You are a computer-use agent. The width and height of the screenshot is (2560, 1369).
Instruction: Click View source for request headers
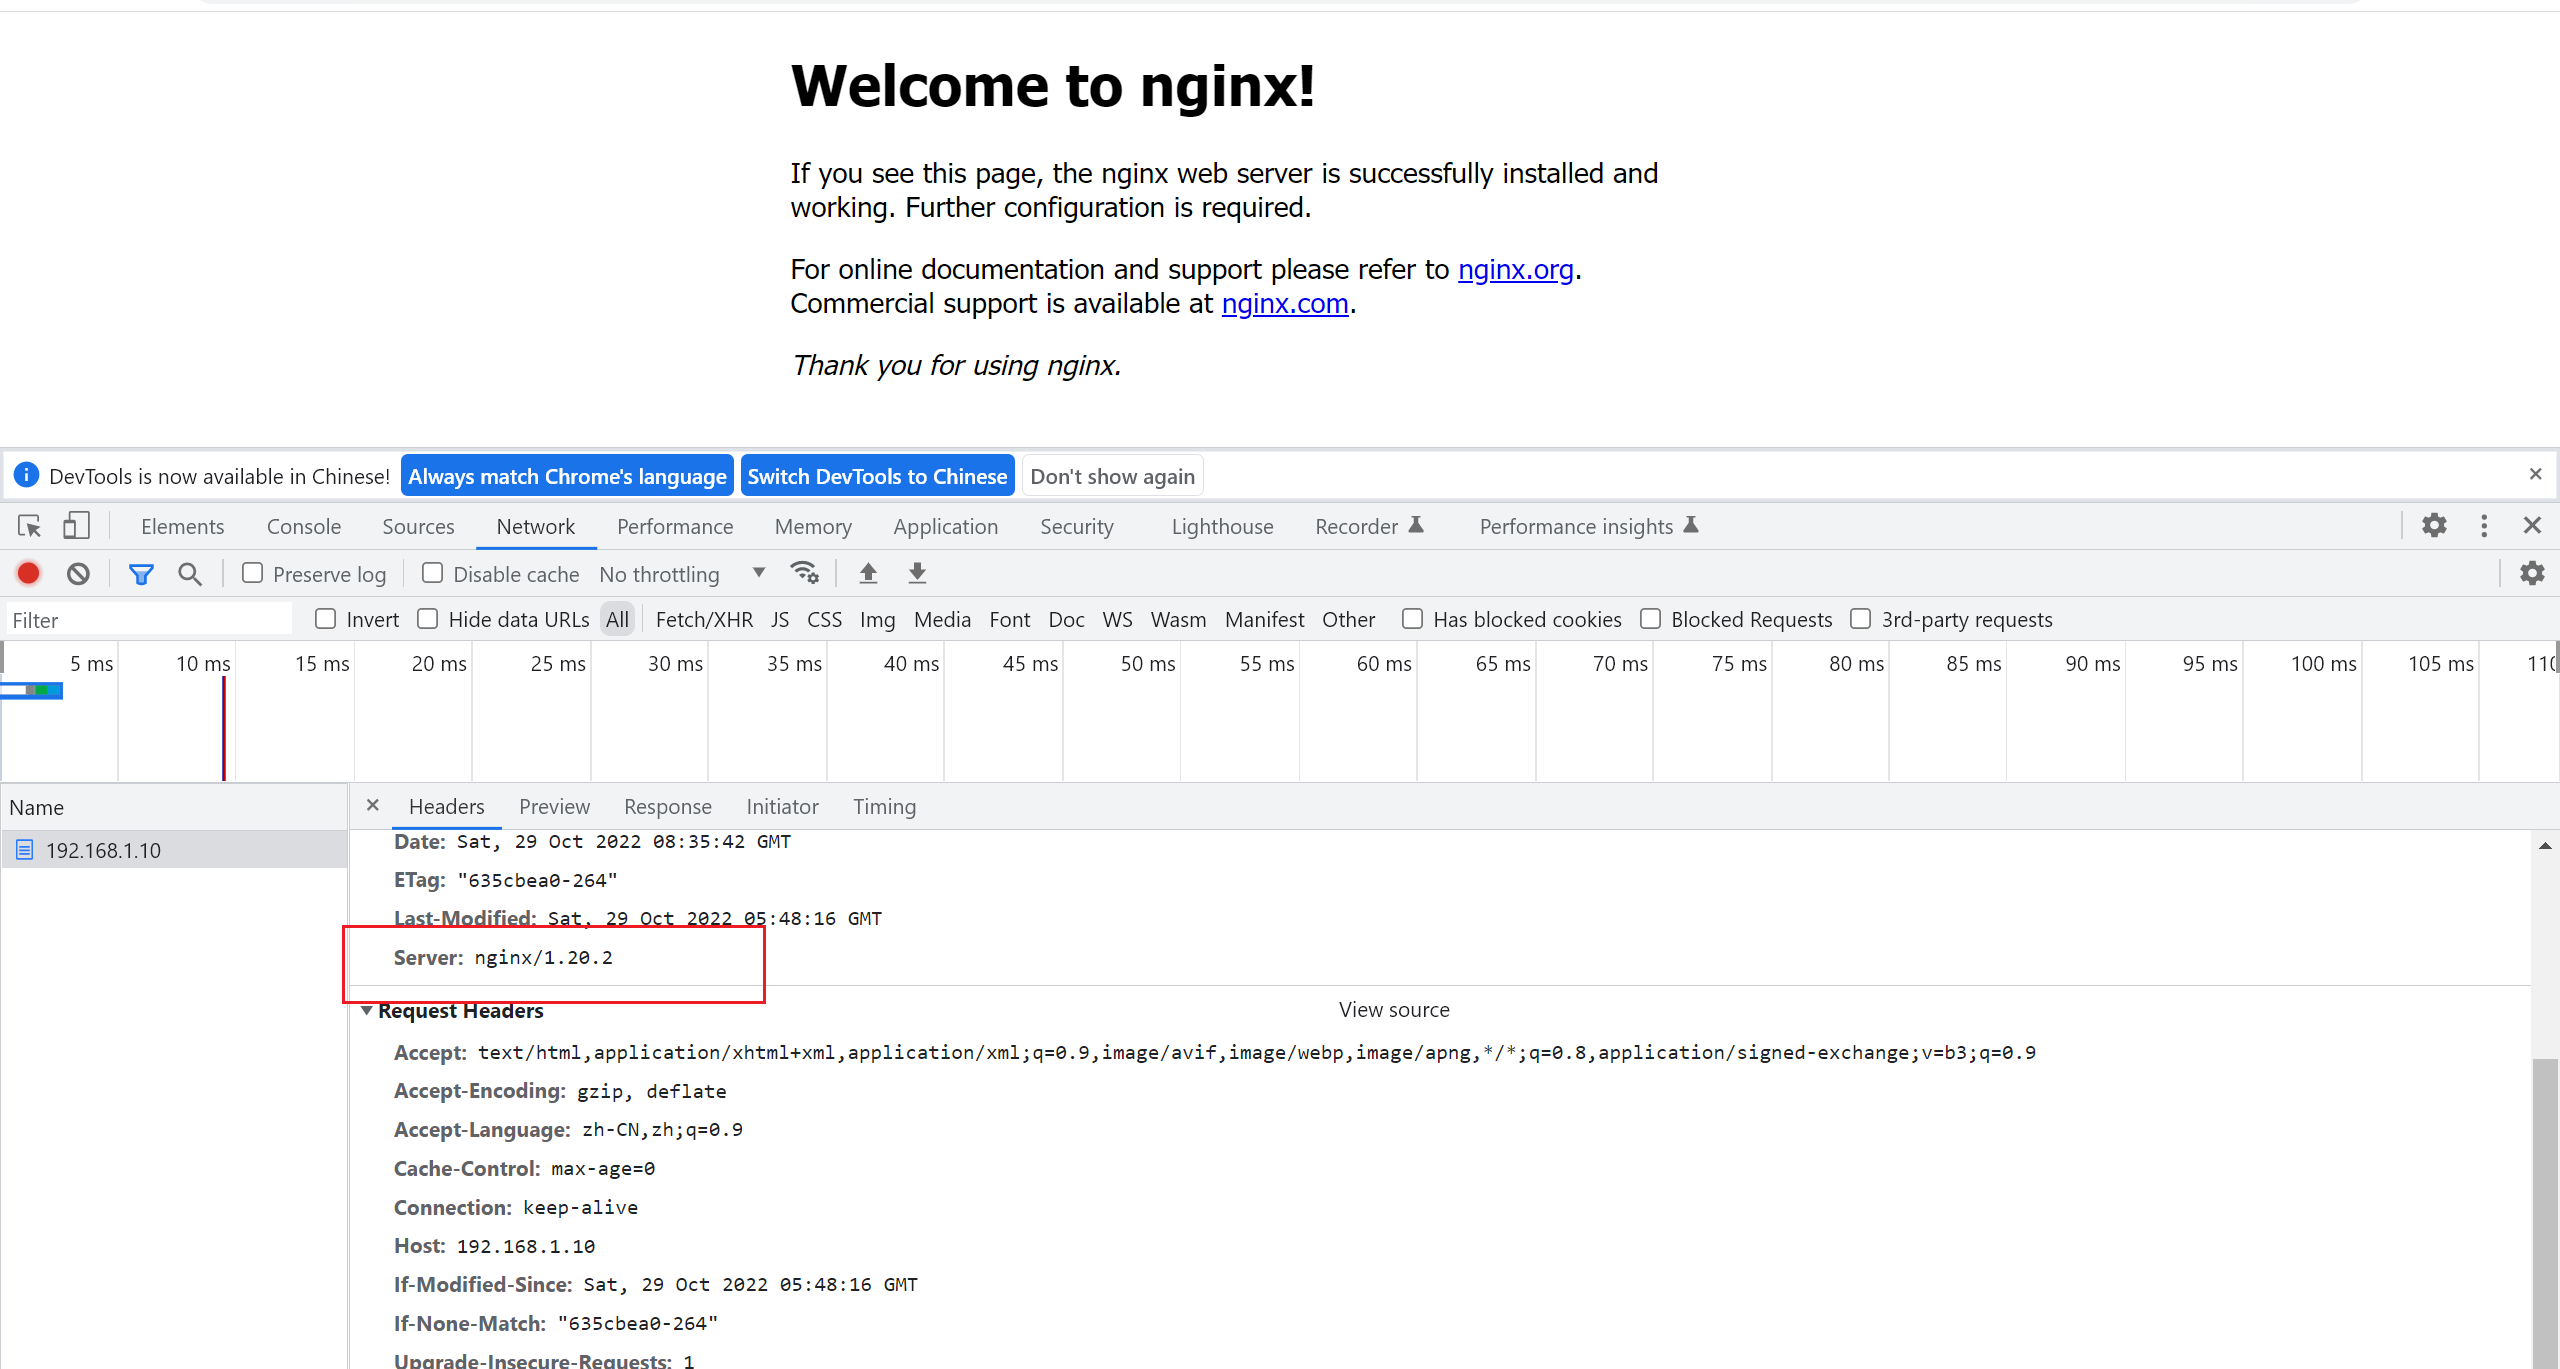tap(1394, 1010)
